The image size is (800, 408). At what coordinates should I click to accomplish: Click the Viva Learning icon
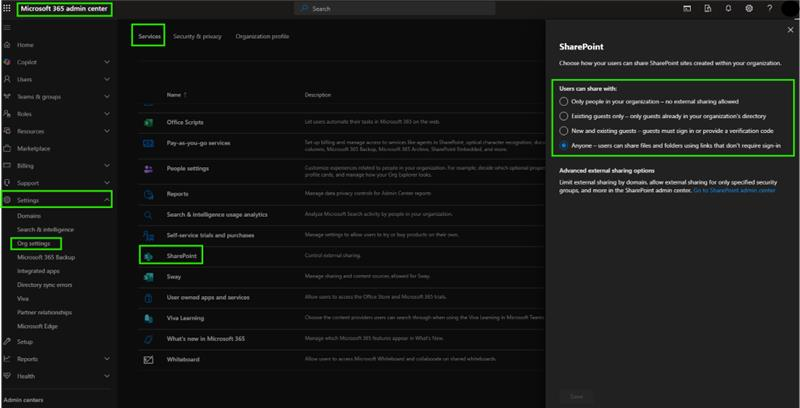(x=148, y=318)
